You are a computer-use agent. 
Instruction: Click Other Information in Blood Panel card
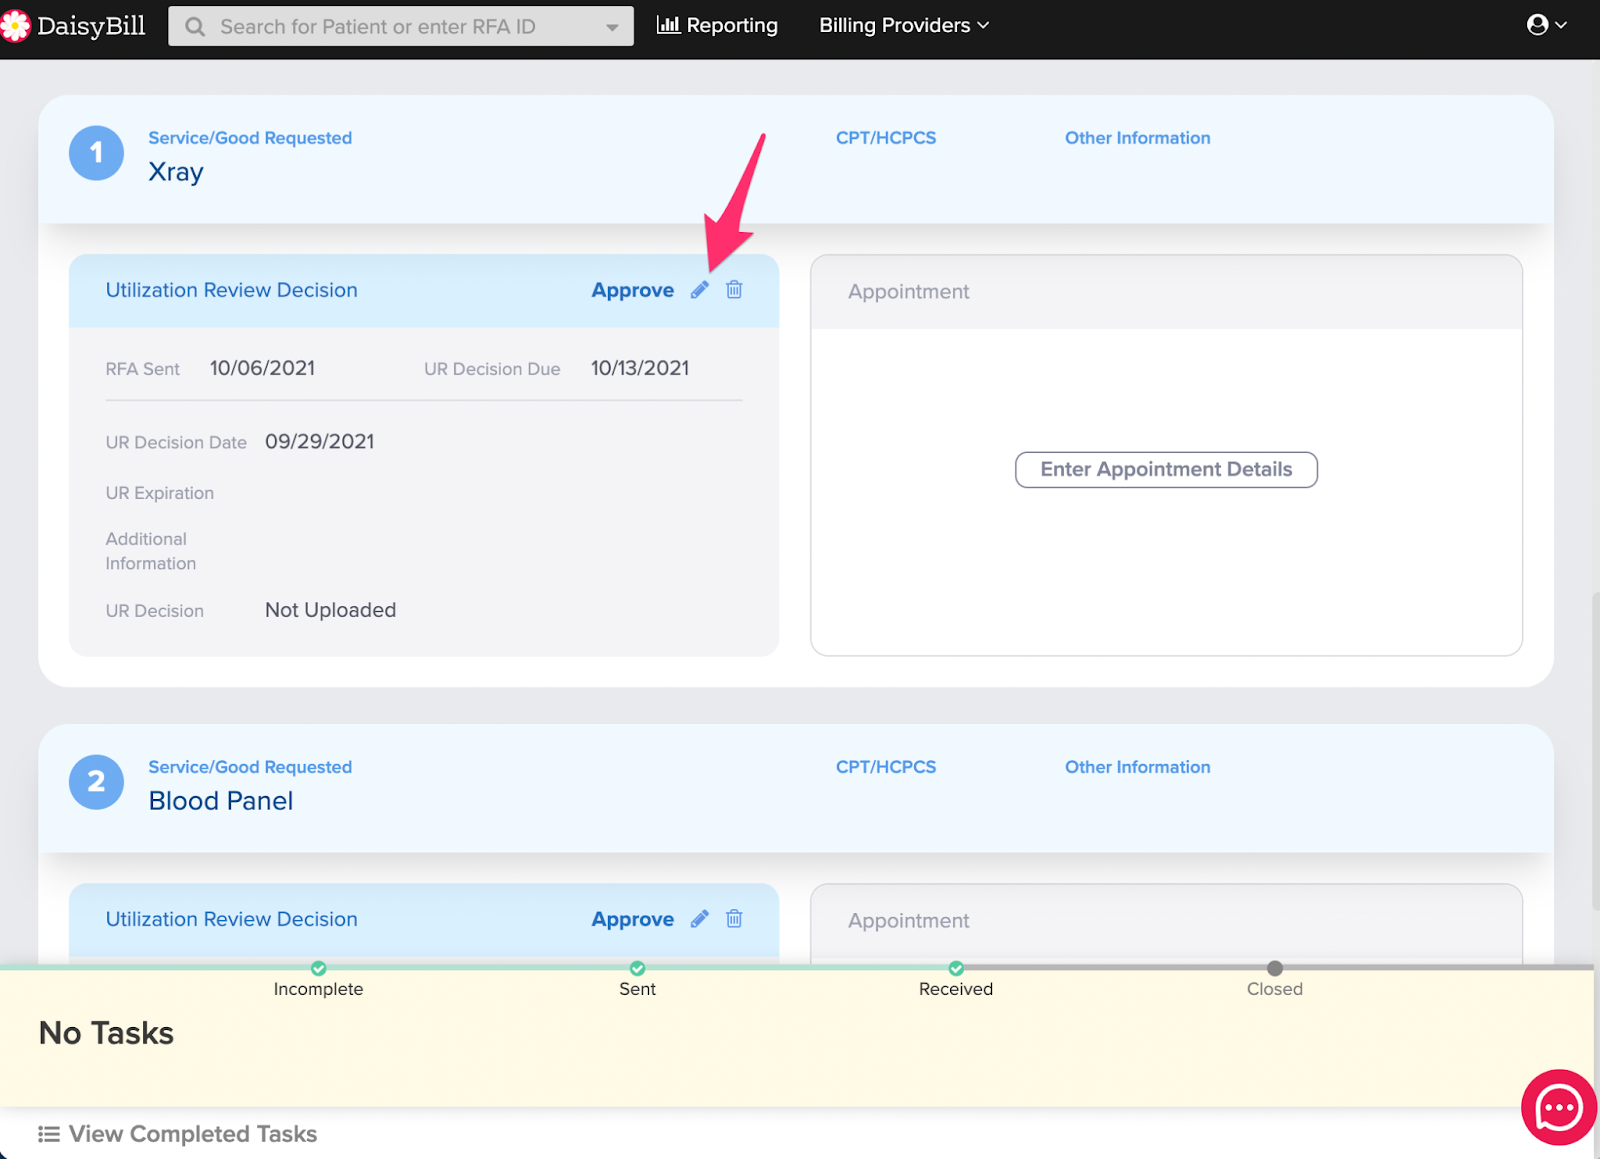1137,767
